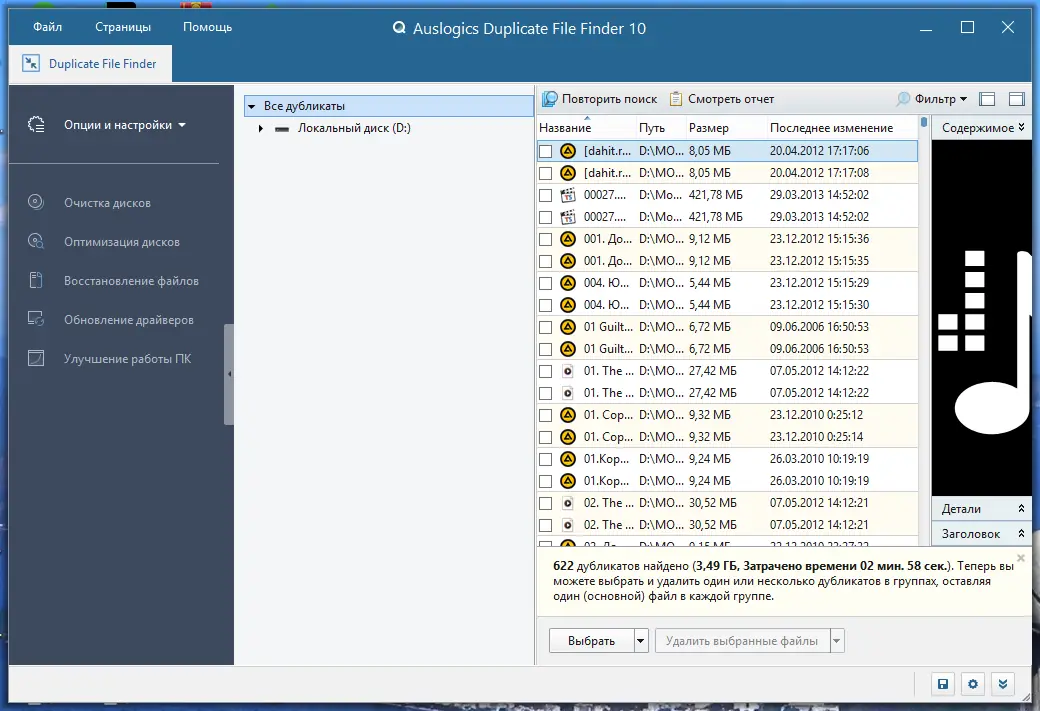
Task: Click the music note preview image
Action: [x=982, y=318]
